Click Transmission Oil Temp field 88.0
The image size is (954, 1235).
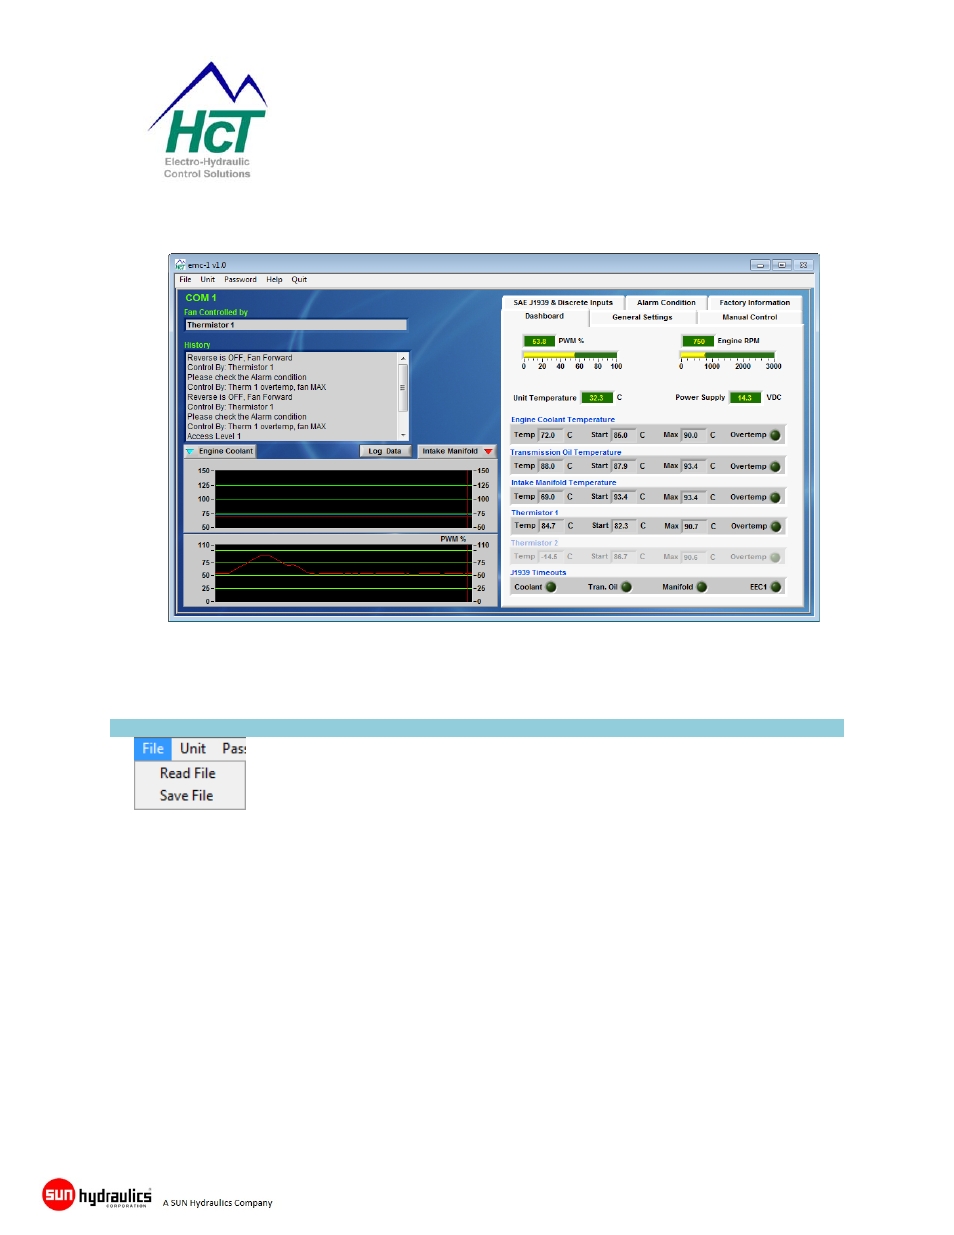pos(551,466)
